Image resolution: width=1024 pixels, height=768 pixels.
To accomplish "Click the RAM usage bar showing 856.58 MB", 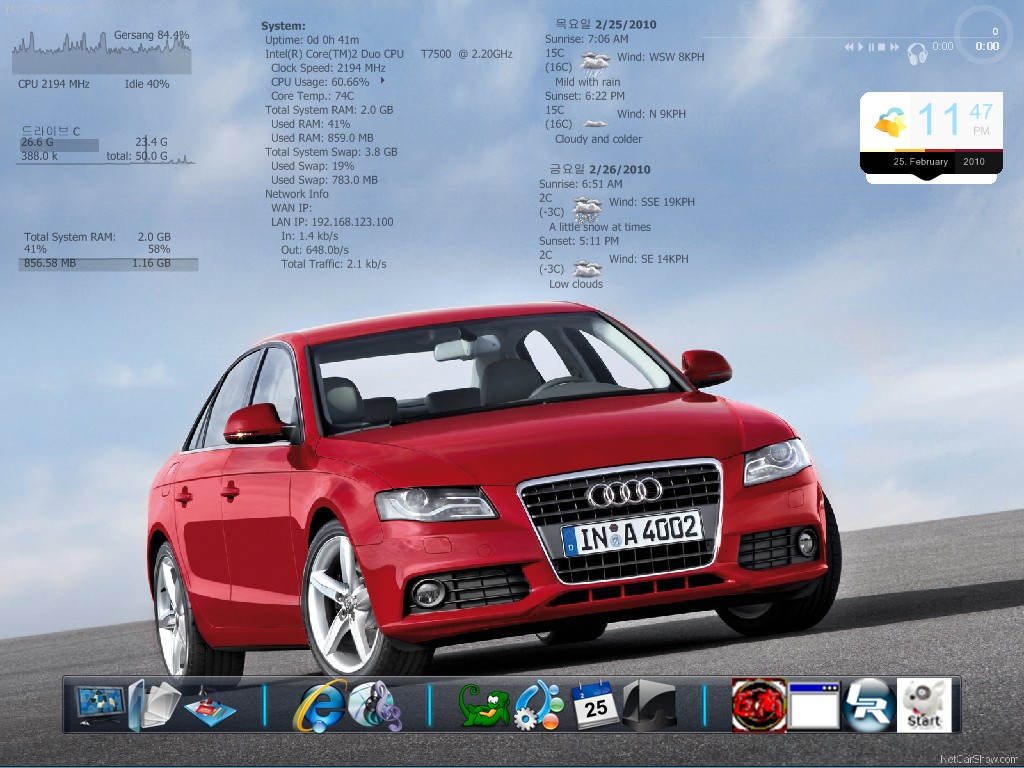I will pos(108,264).
